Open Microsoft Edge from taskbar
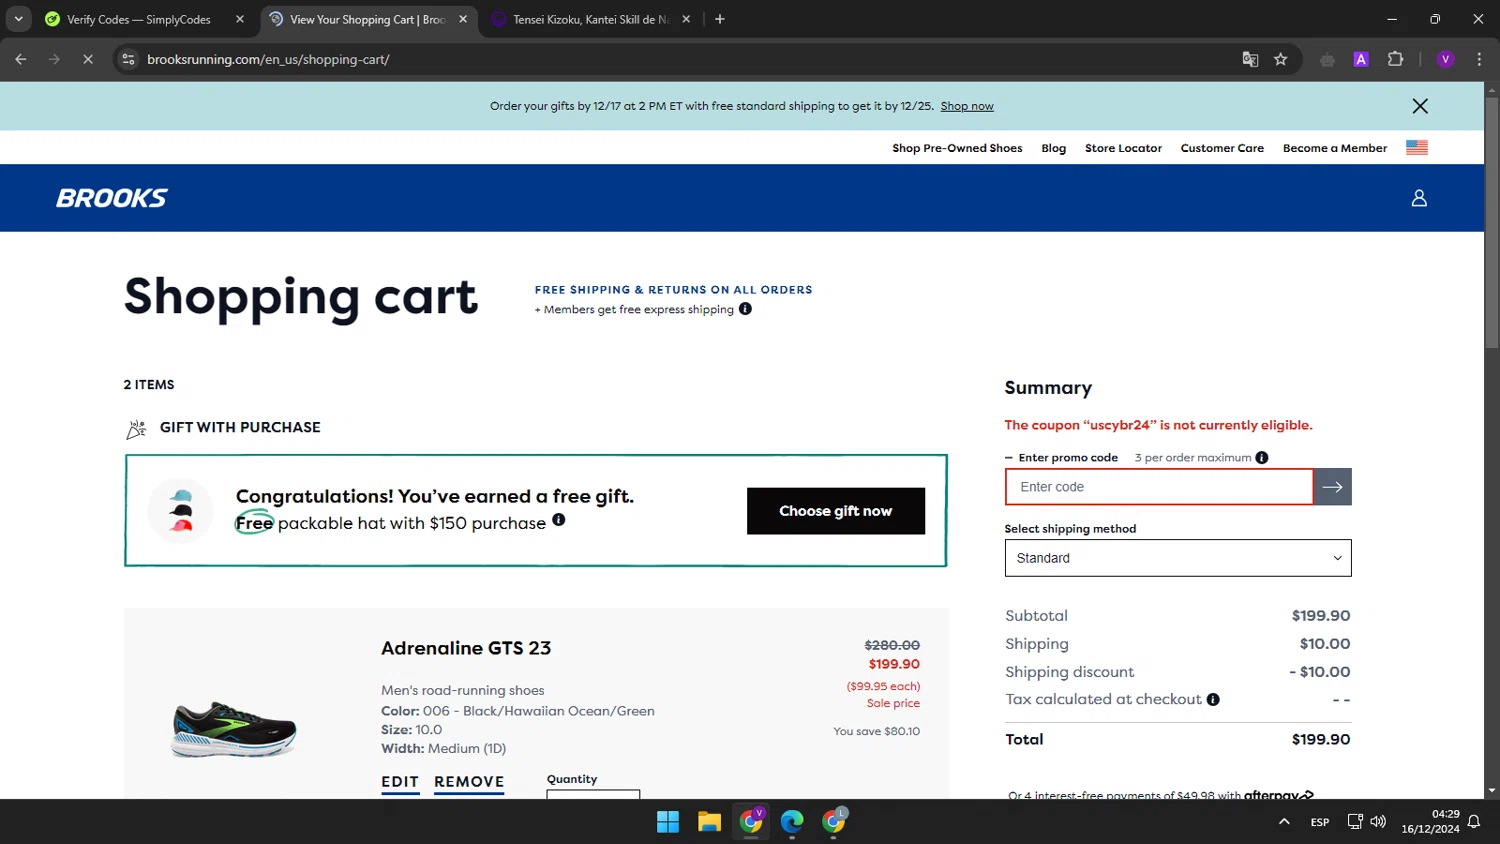This screenshot has width=1500, height=844. 792,822
